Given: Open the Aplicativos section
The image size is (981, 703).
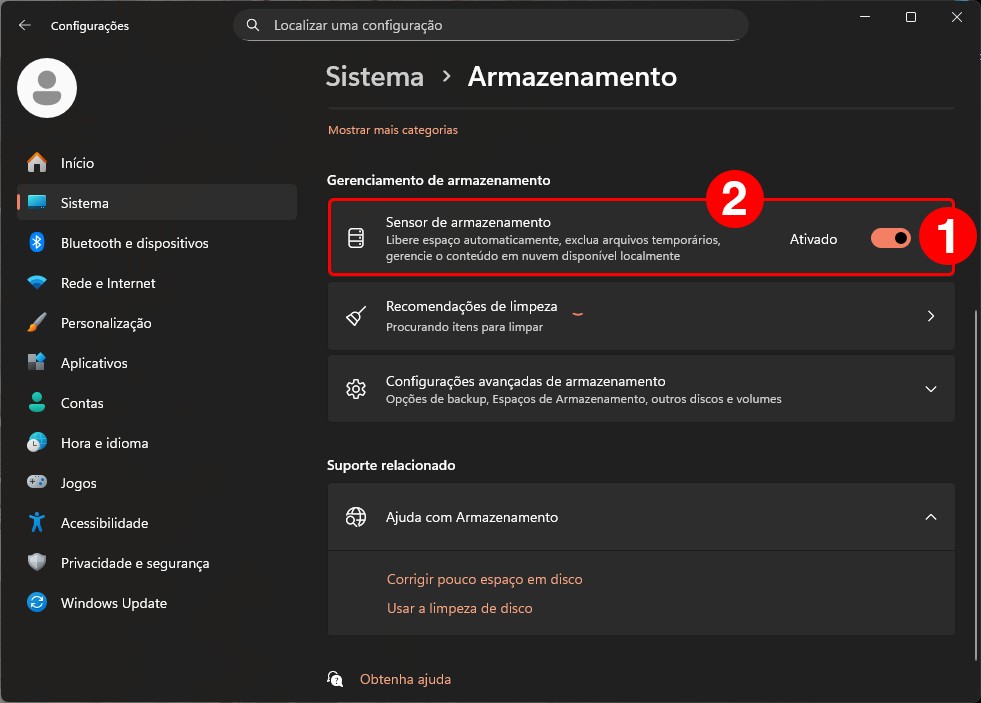Looking at the screenshot, I should [x=94, y=363].
